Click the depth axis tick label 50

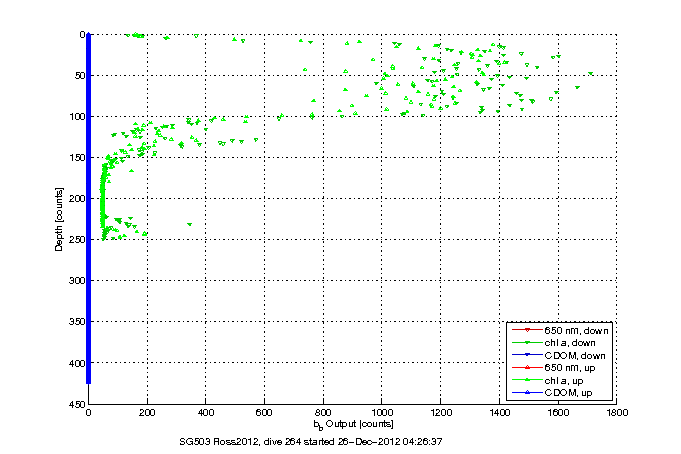[x=80, y=76]
